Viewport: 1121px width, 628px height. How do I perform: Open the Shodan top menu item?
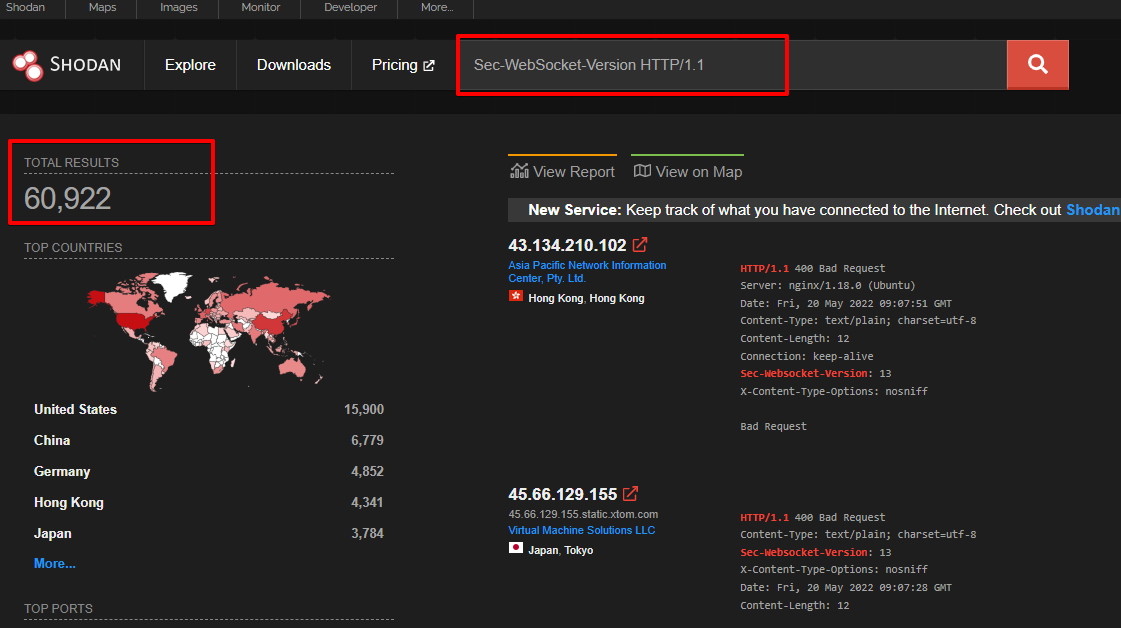(25, 7)
